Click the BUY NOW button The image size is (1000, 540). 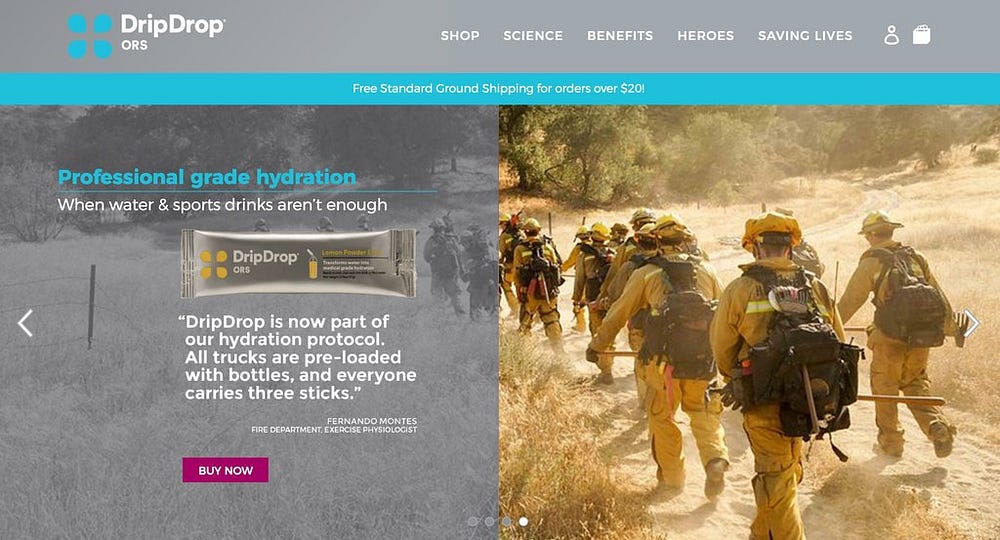click(225, 470)
